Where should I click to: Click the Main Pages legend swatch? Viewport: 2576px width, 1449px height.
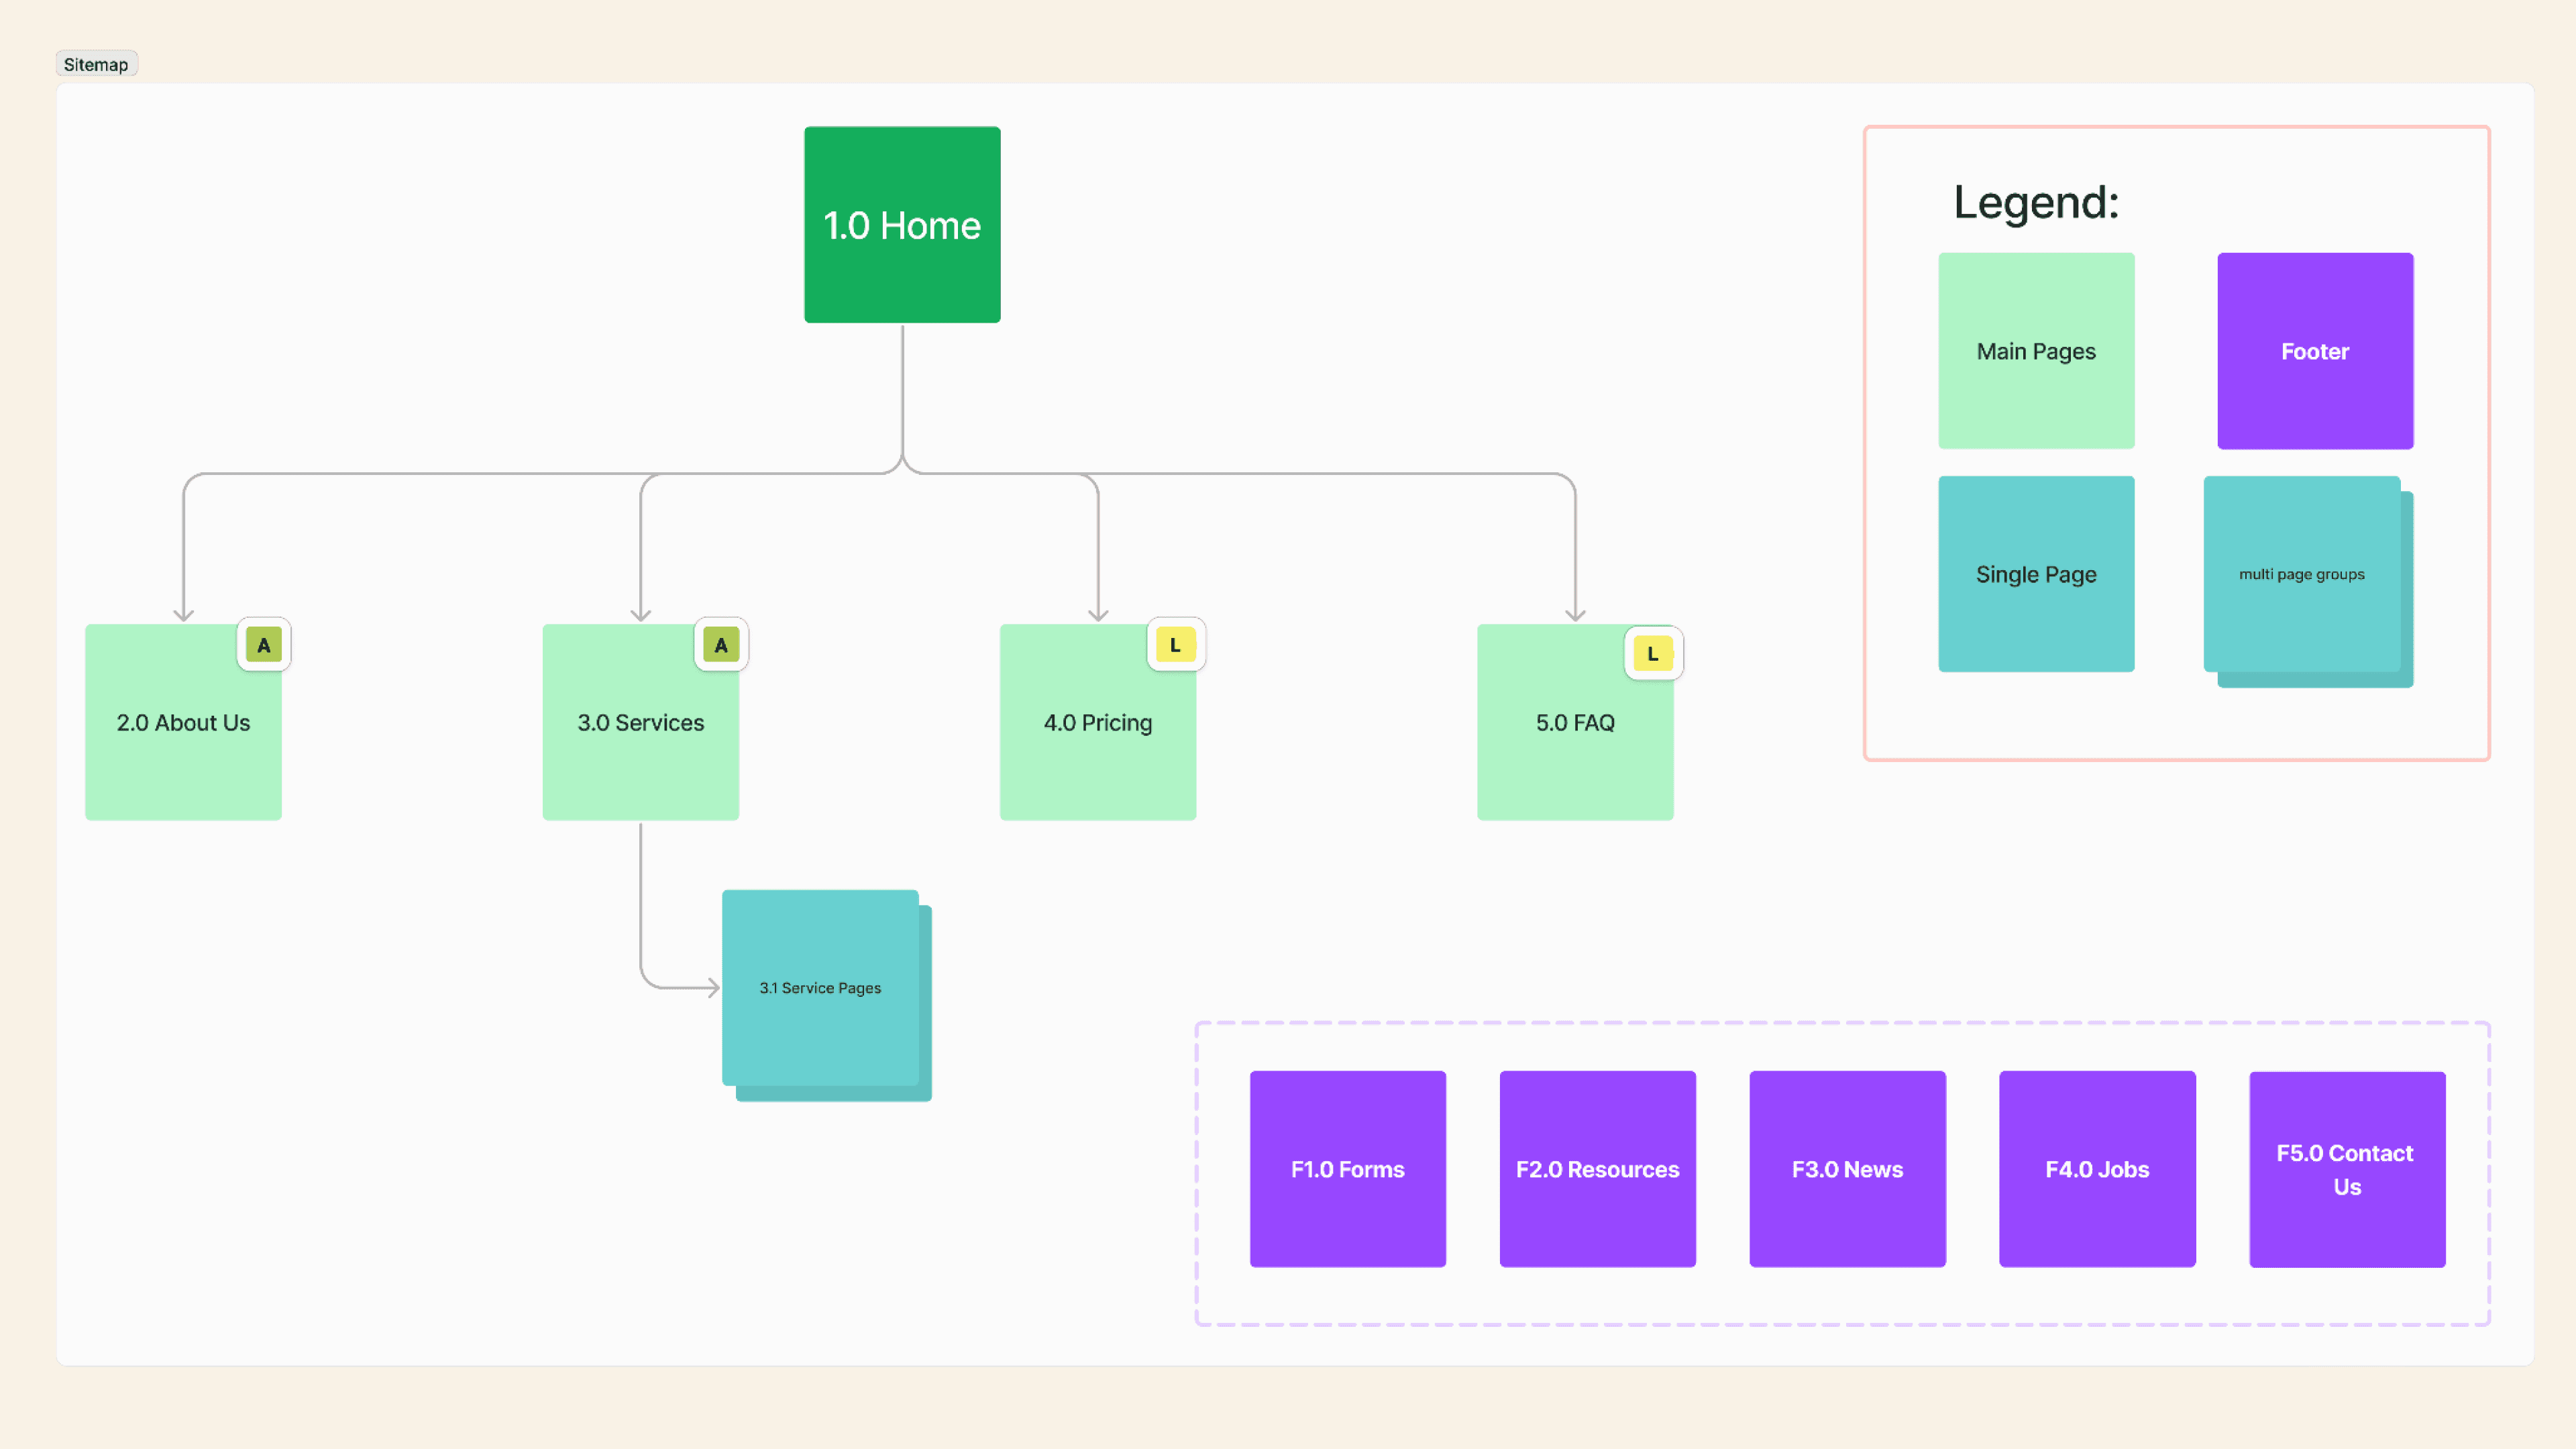(x=2036, y=351)
